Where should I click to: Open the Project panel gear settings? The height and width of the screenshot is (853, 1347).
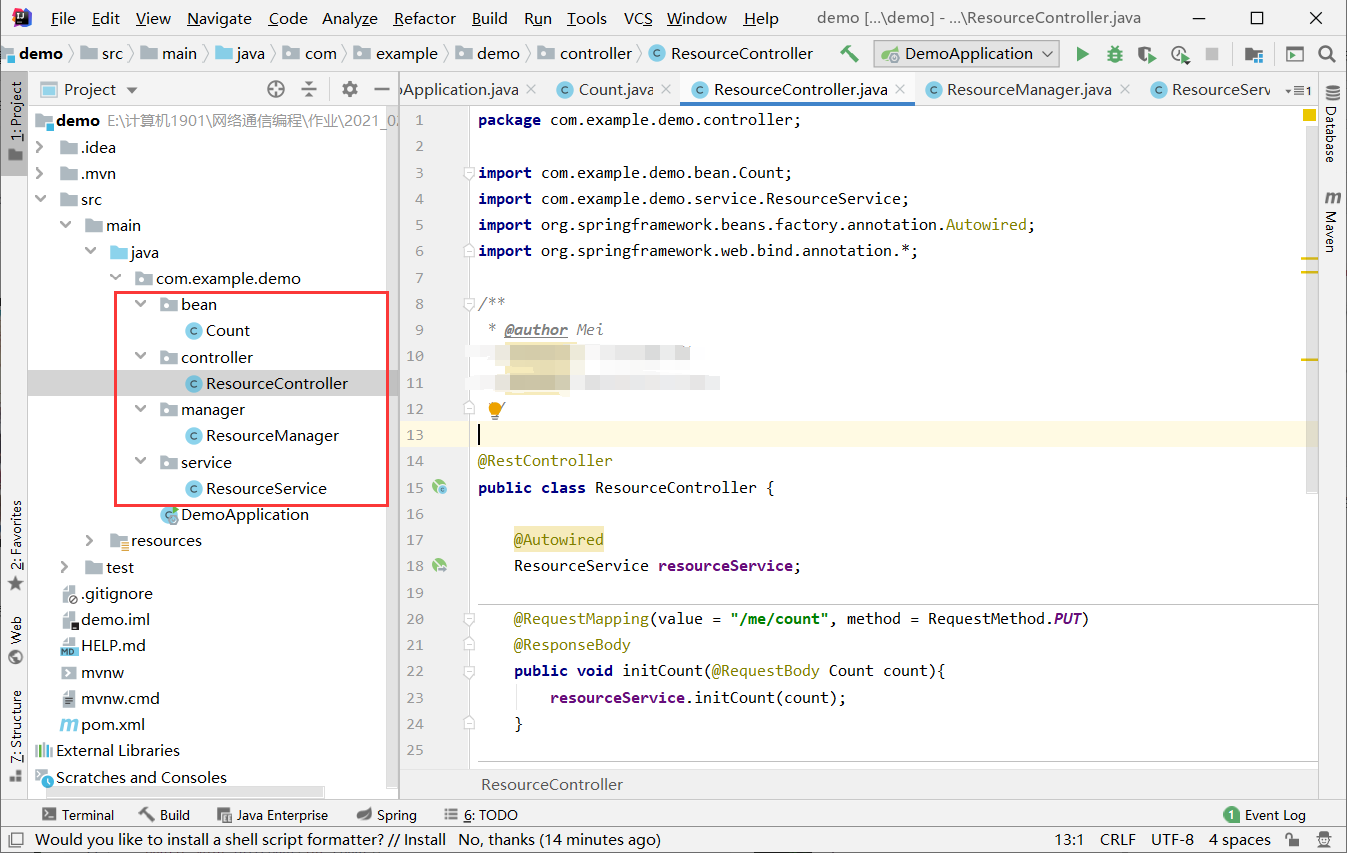[350, 89]
